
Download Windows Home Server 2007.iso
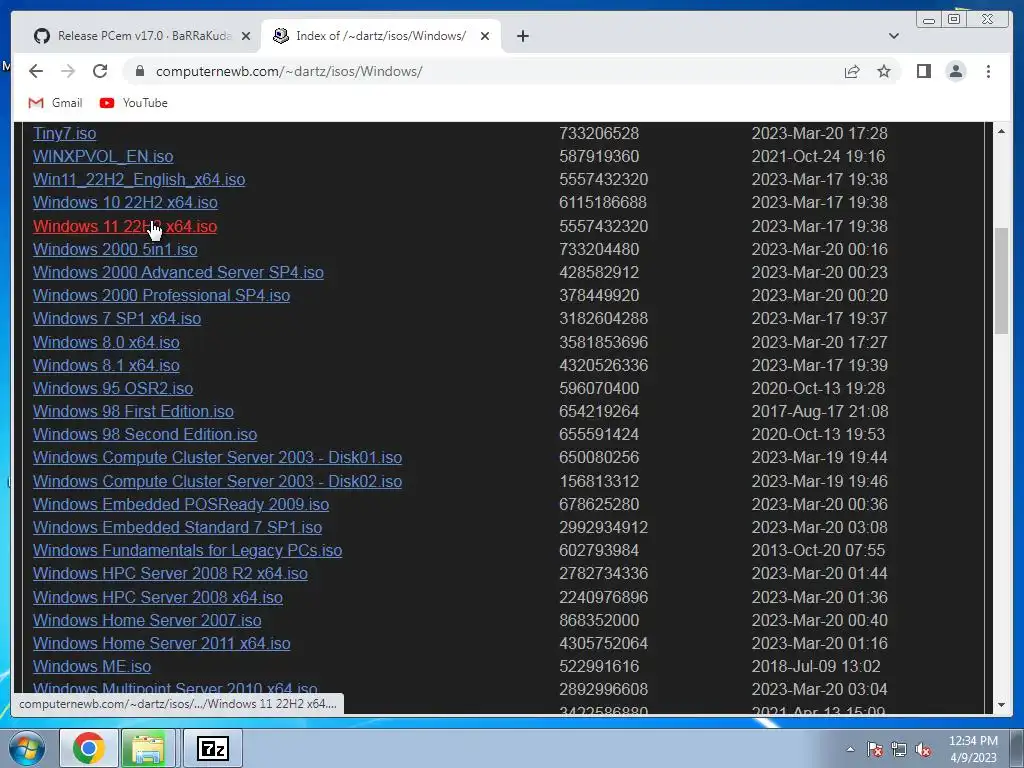pos(147,620)
